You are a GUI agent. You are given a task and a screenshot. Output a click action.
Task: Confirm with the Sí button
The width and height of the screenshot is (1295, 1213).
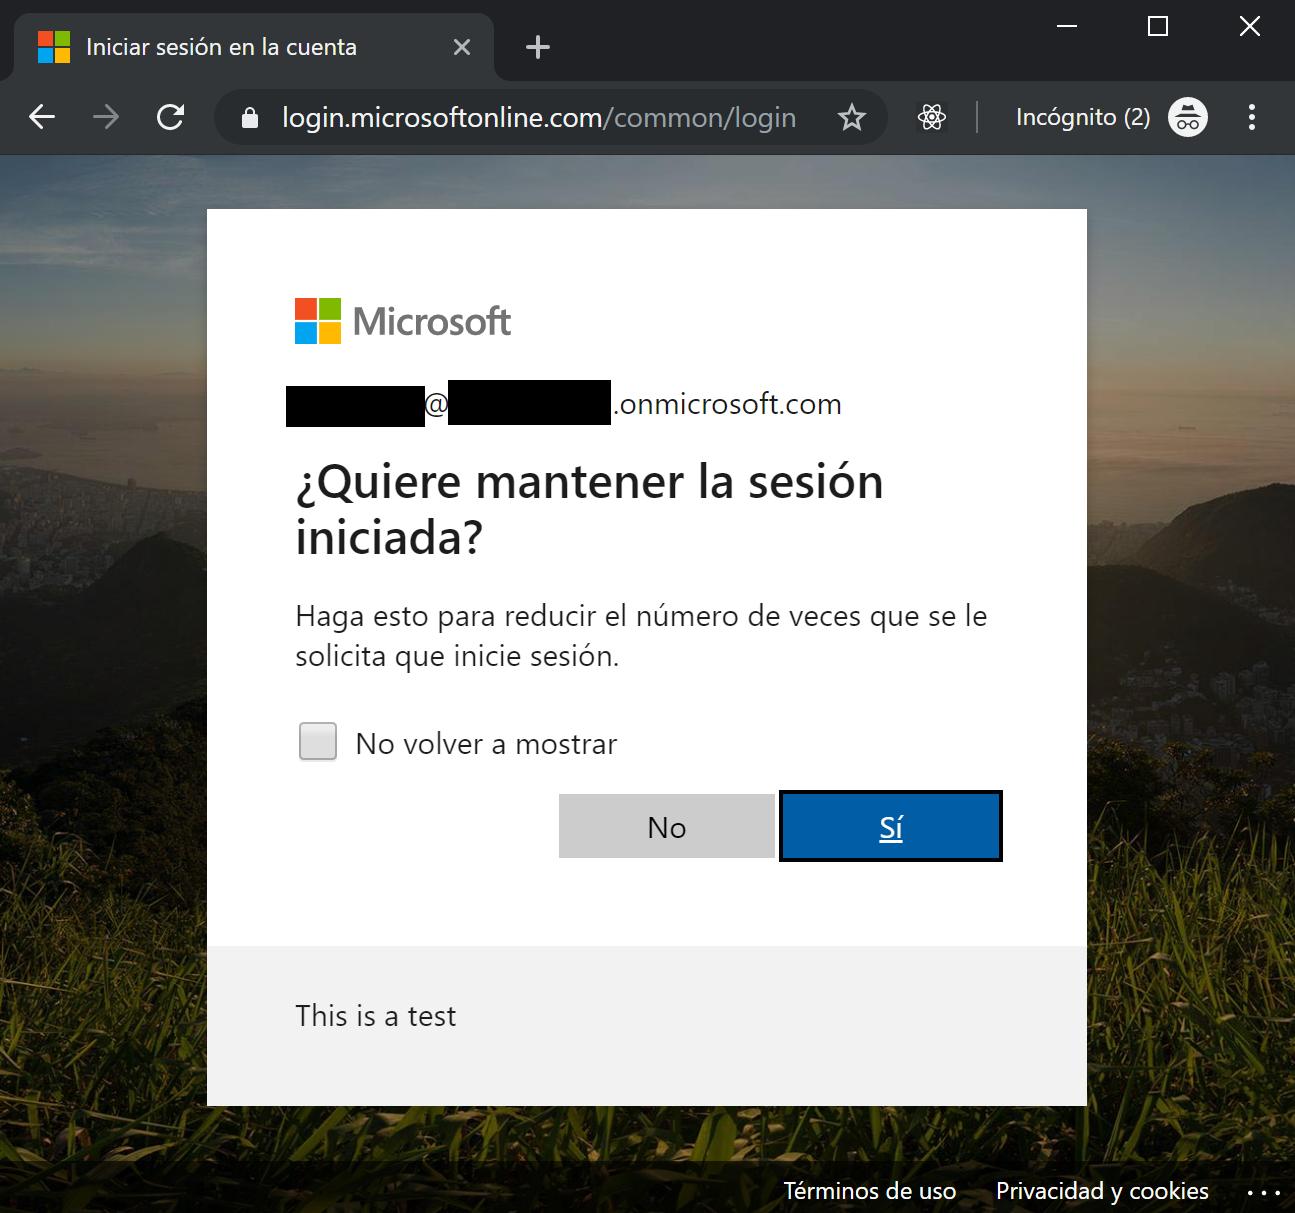pyautogui.click(x=891, y=826)
